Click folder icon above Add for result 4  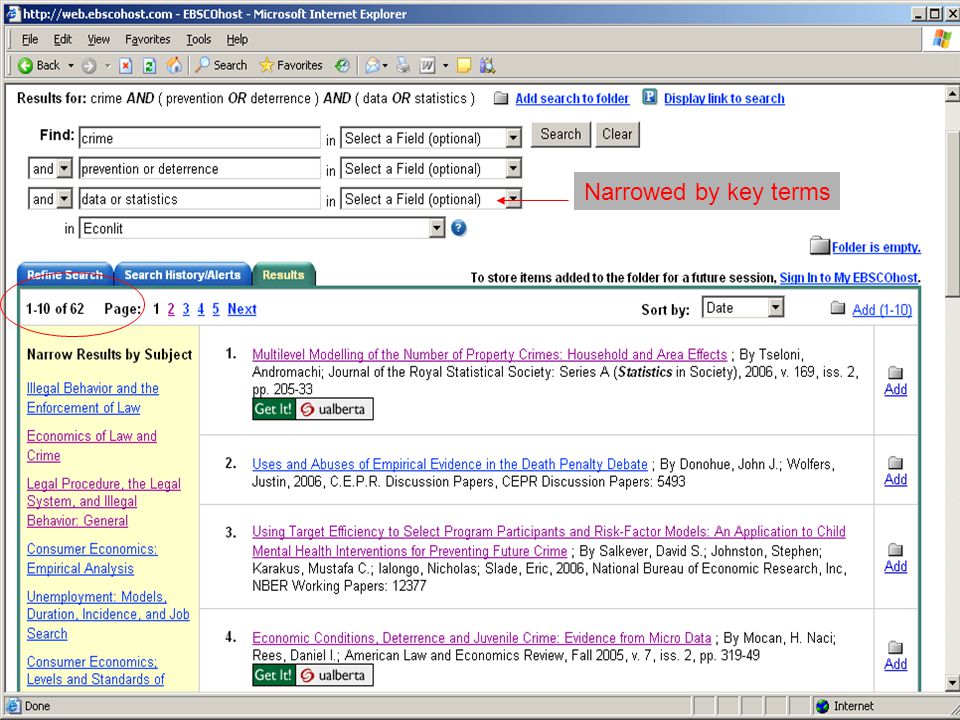(895, 647)
